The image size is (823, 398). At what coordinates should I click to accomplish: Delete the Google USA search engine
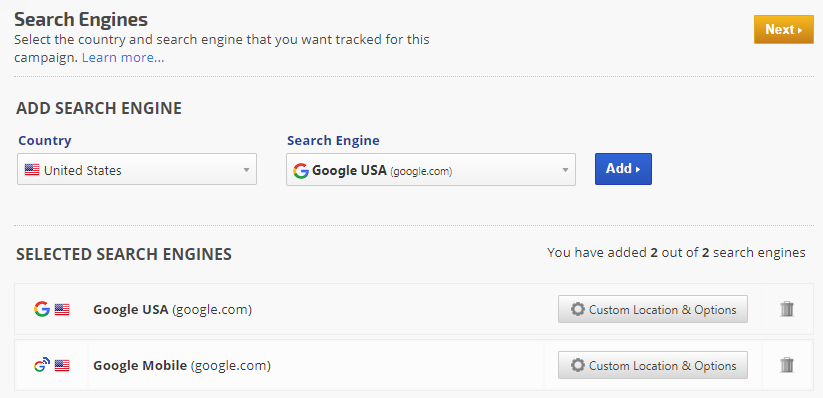(x=787, y=309)
